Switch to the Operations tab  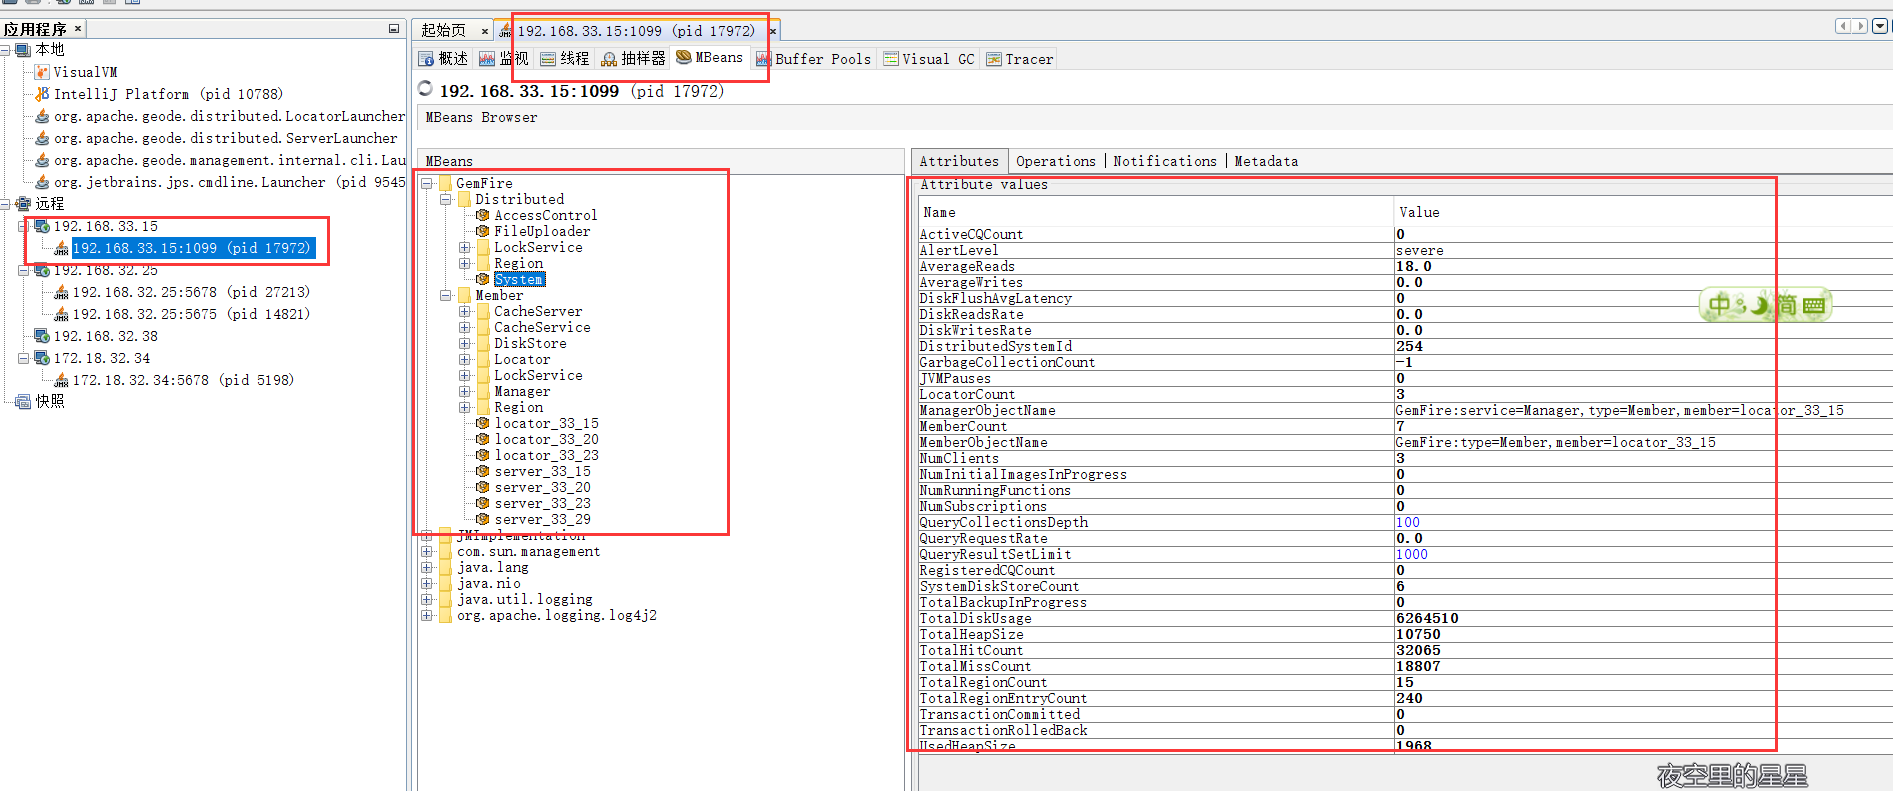(x=1055, y=161)
